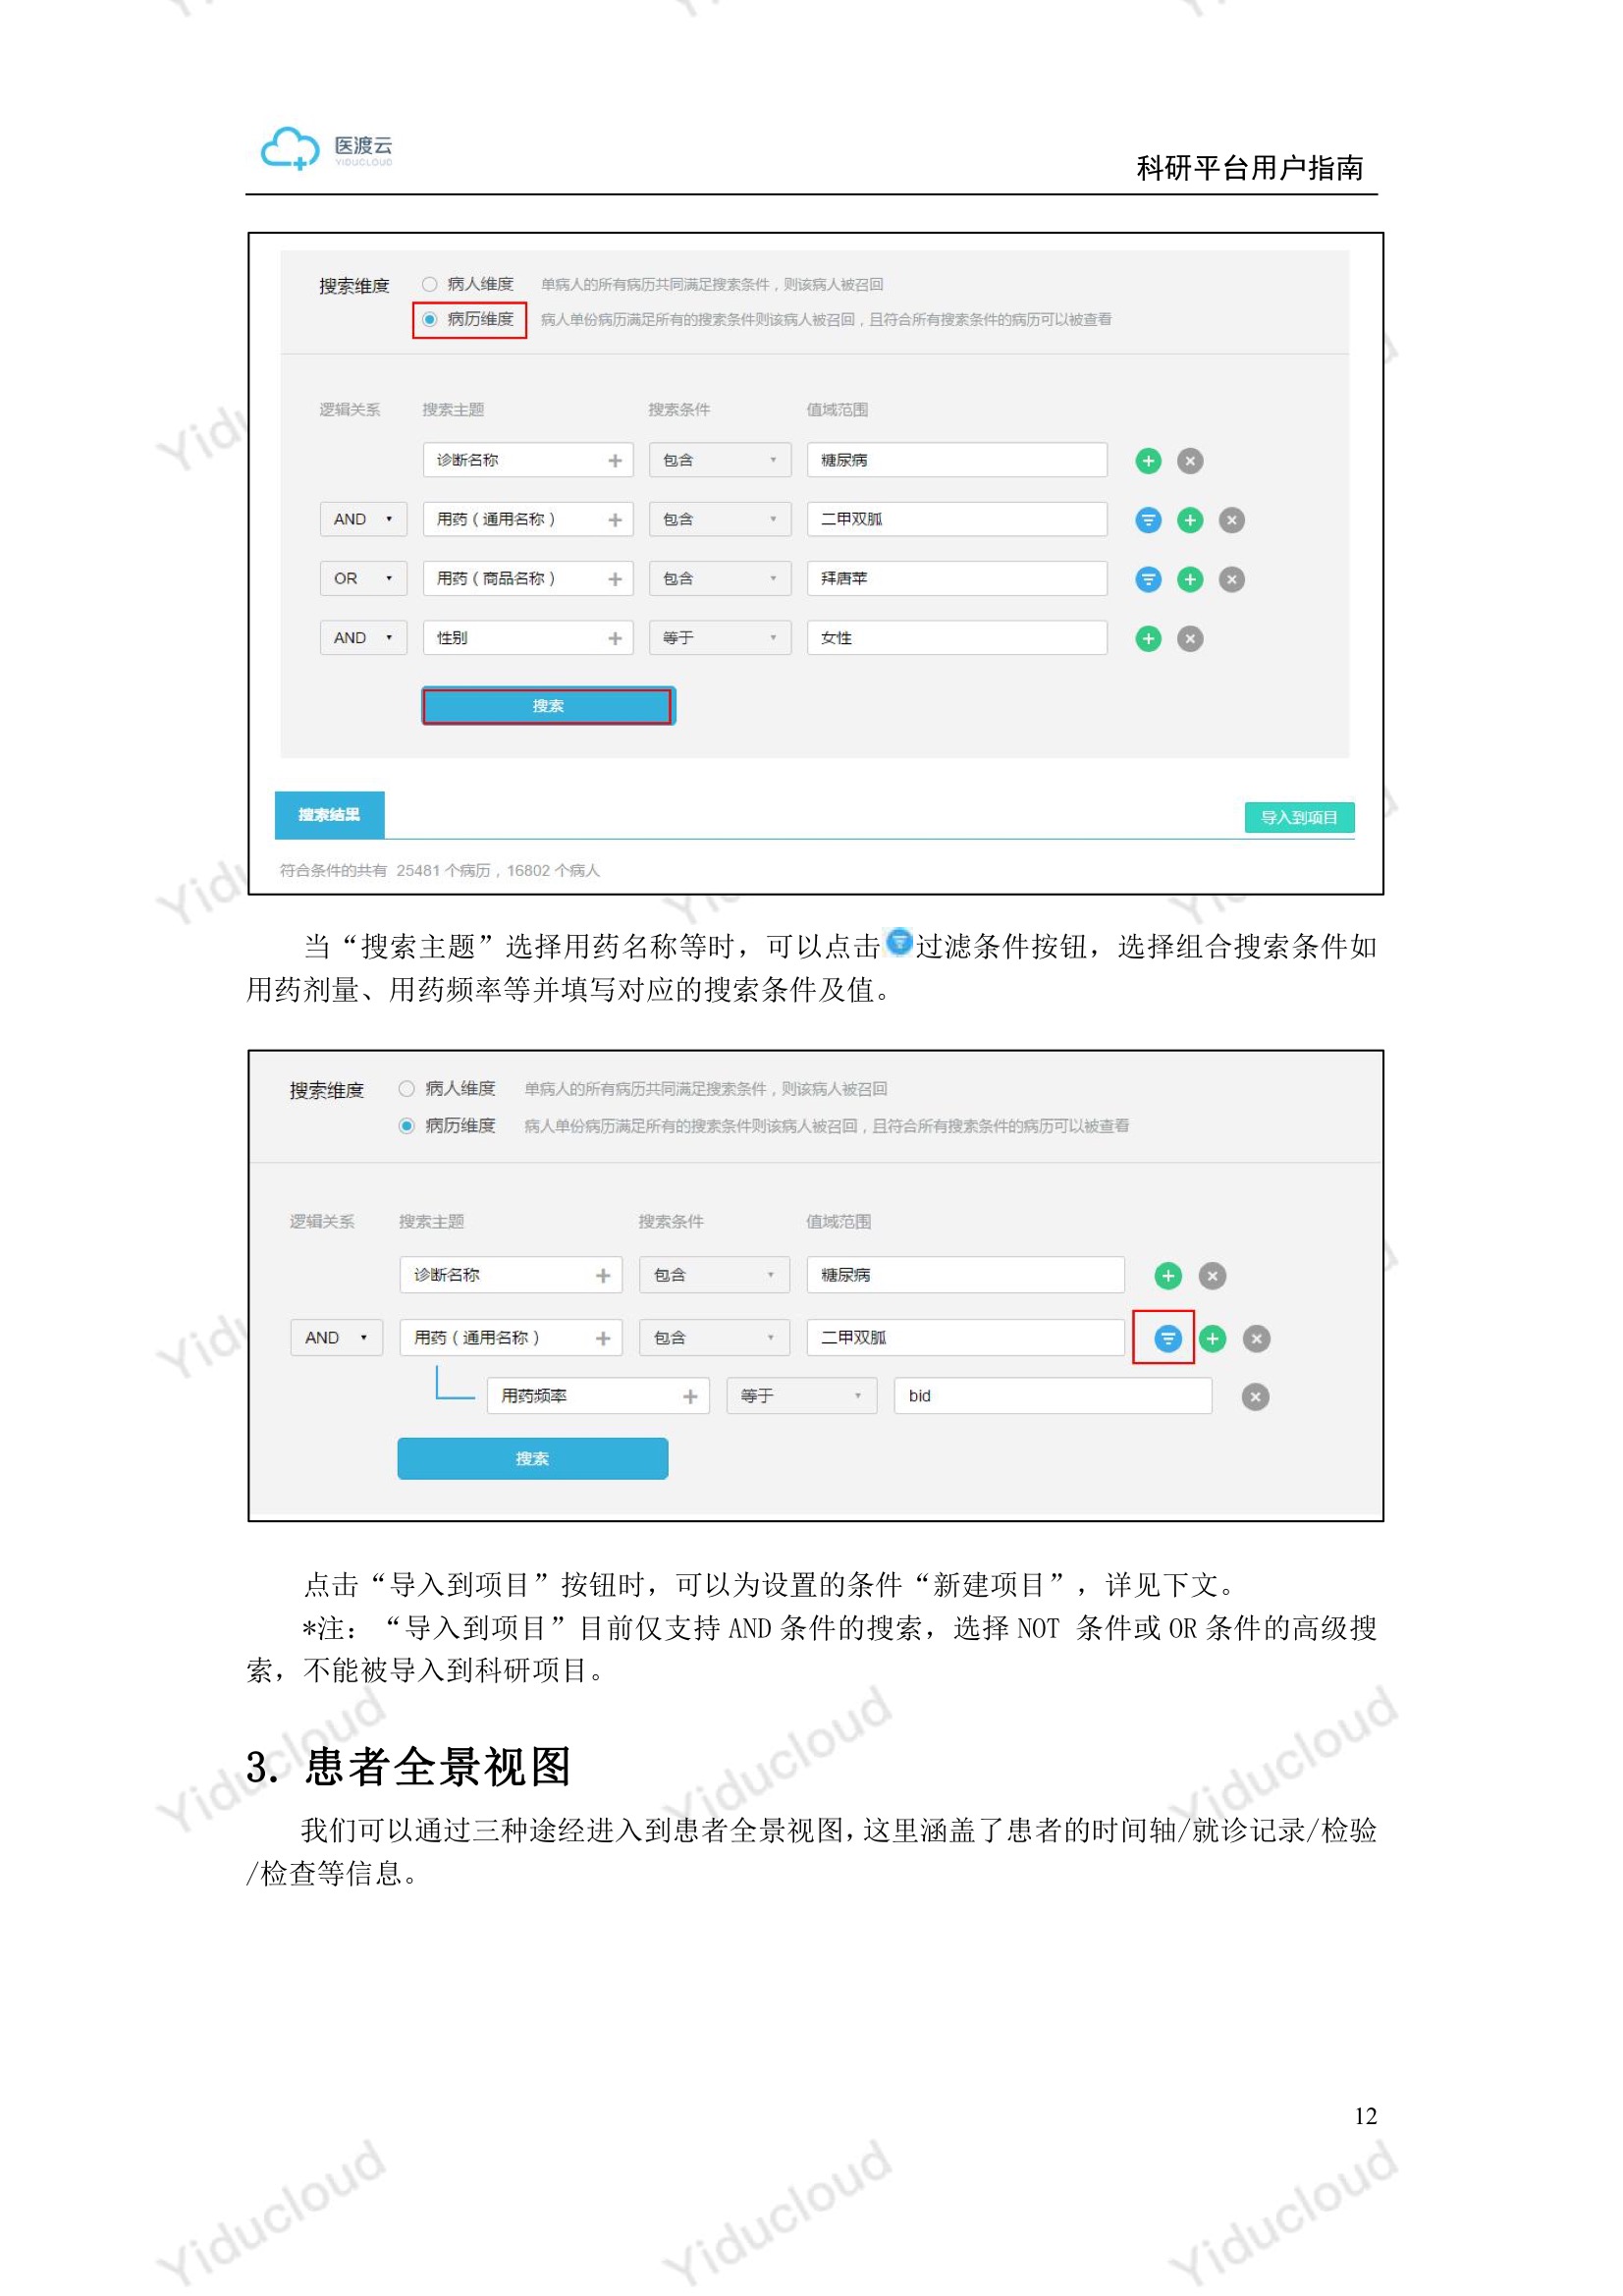
Task: Click gray remove icon of 二甲双胍 row, lower figure
Action: (1256, 1338)
